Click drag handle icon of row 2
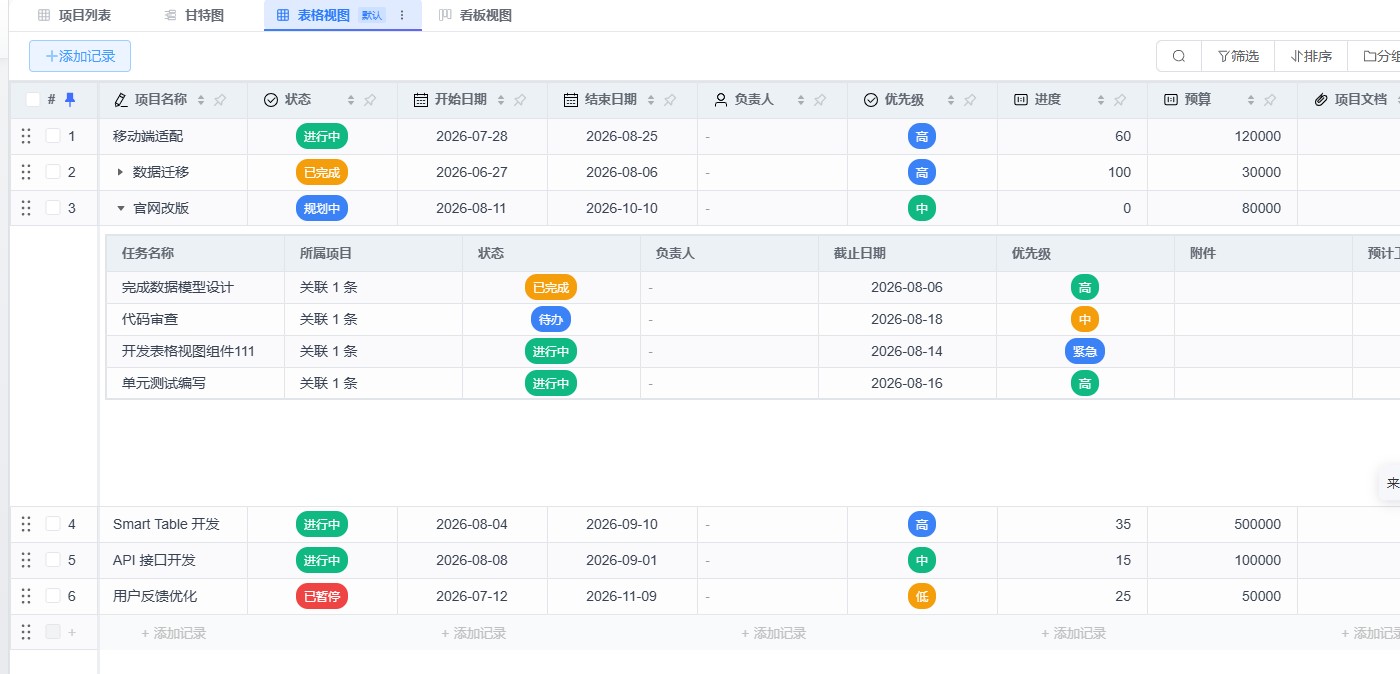The height and width of the screenshot is (674, 1400). 26,172
